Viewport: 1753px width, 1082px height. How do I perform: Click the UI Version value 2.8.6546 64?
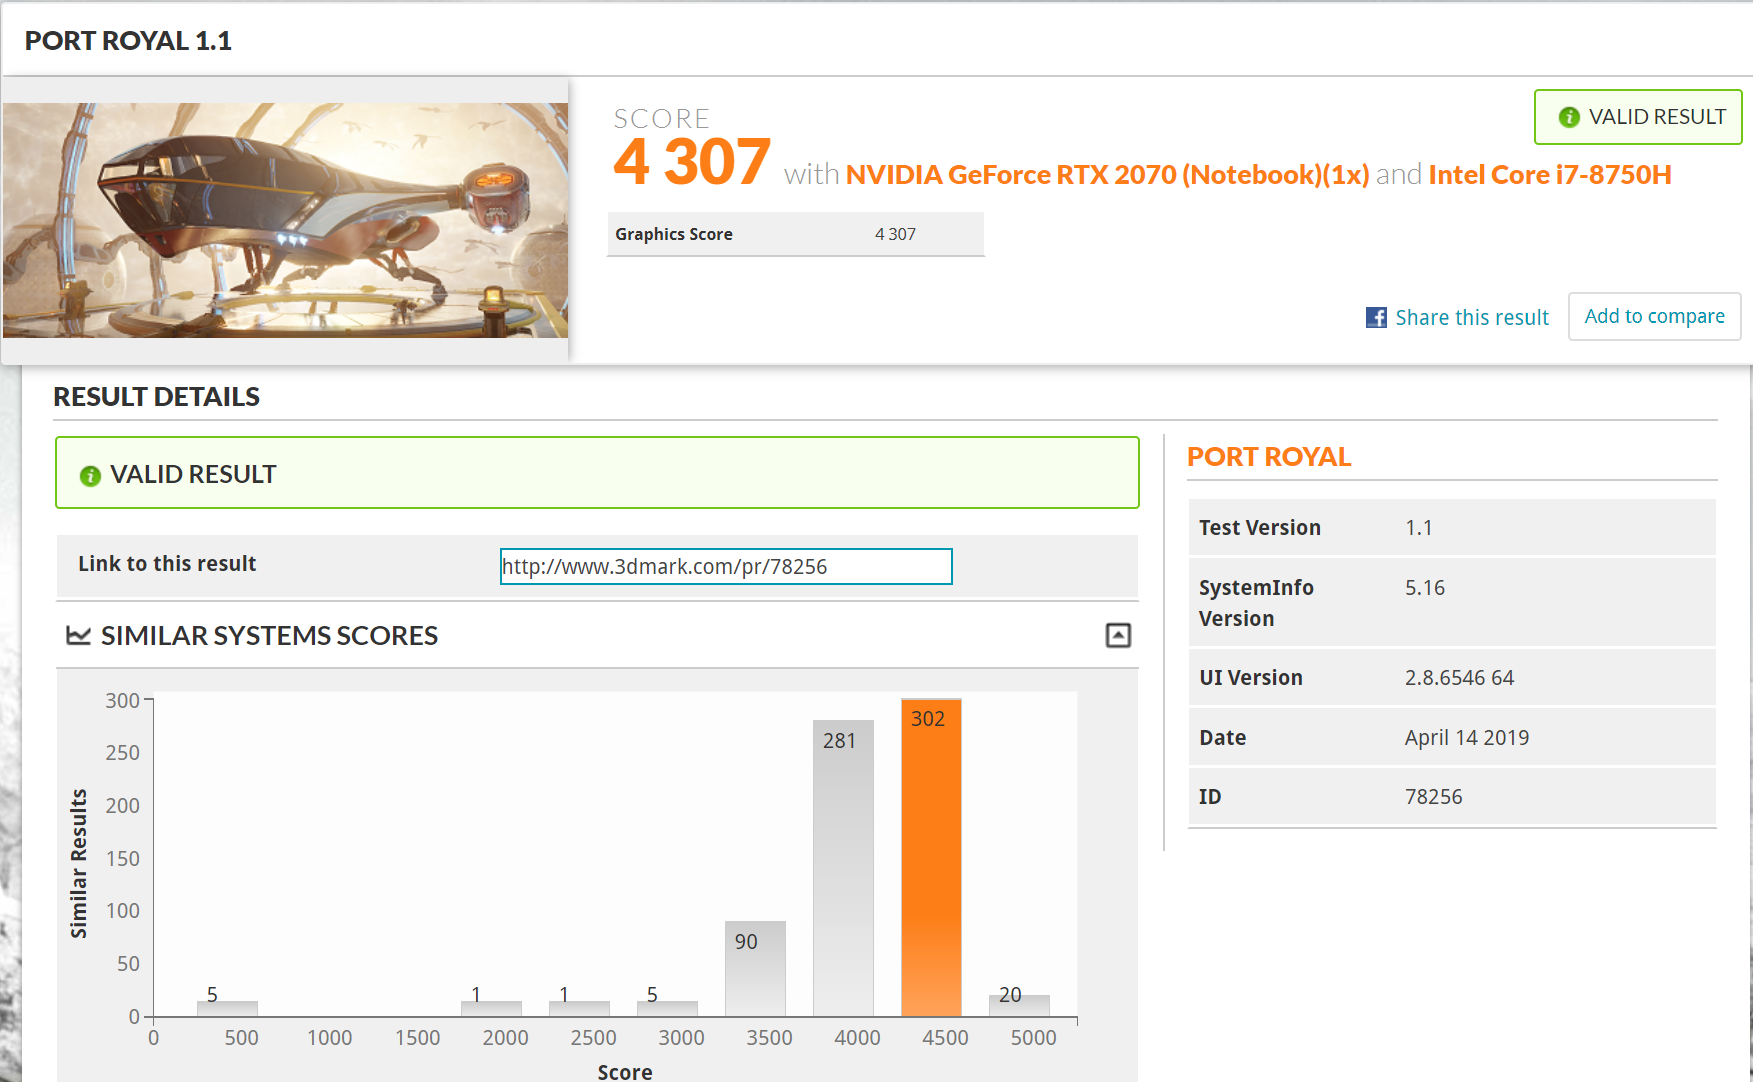pyautogui.click(x=1459, y=678)
